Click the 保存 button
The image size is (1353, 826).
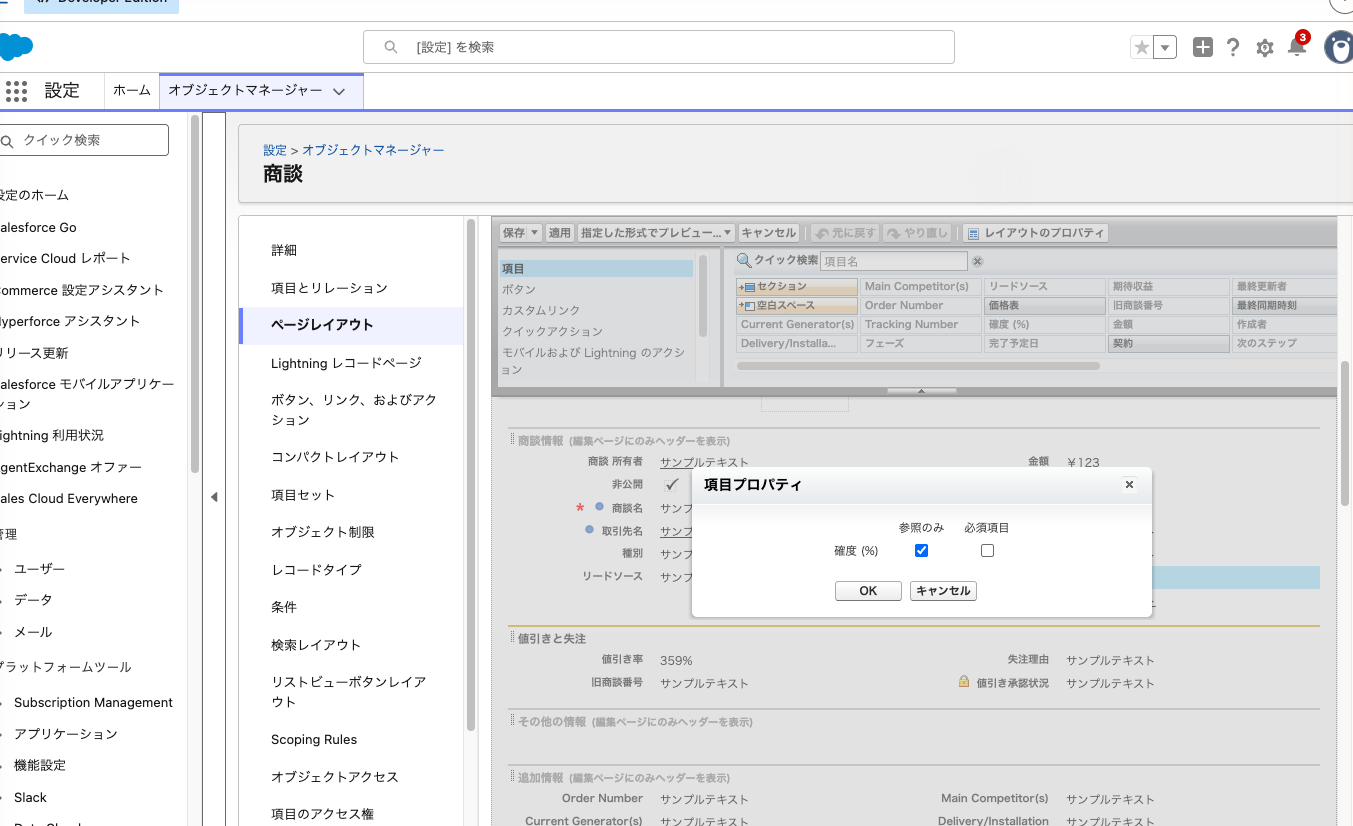(514, 233)
